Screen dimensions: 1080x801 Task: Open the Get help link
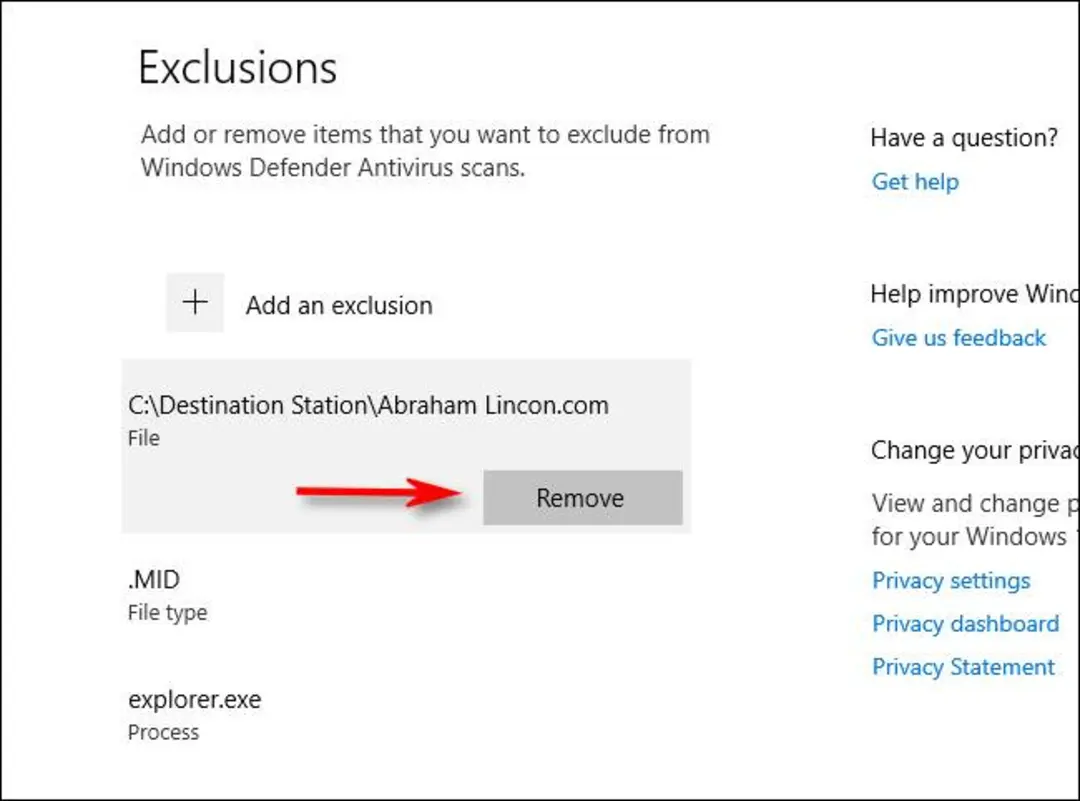point(915,181)
